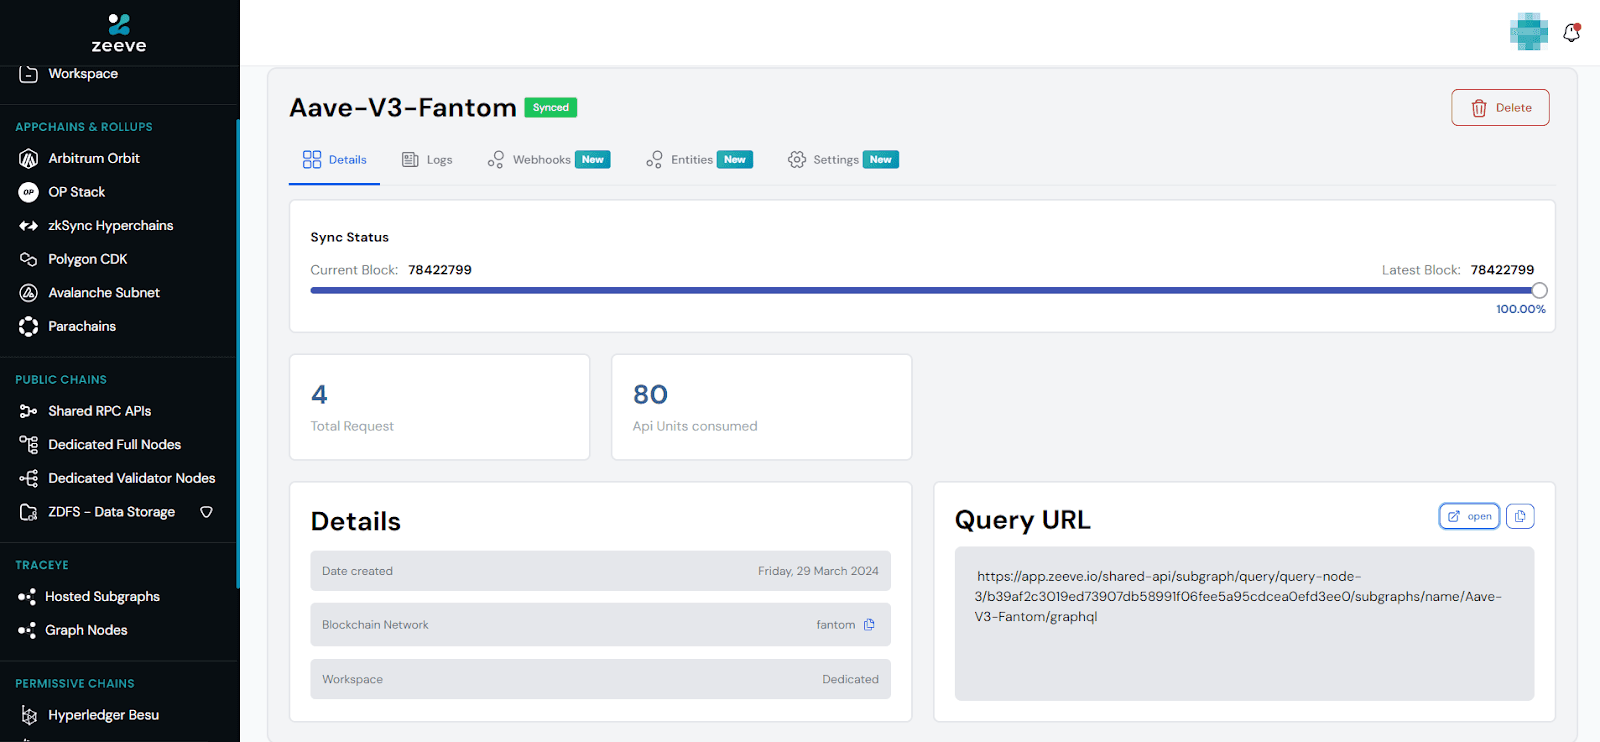Click the Shared RPC APIs icon

(29, 411)
